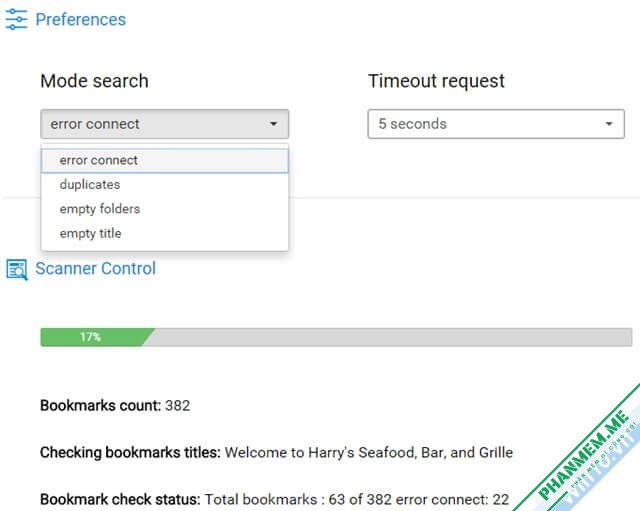Select 'empty folders' mode option

pyautogui.click(x=165, y=209)
